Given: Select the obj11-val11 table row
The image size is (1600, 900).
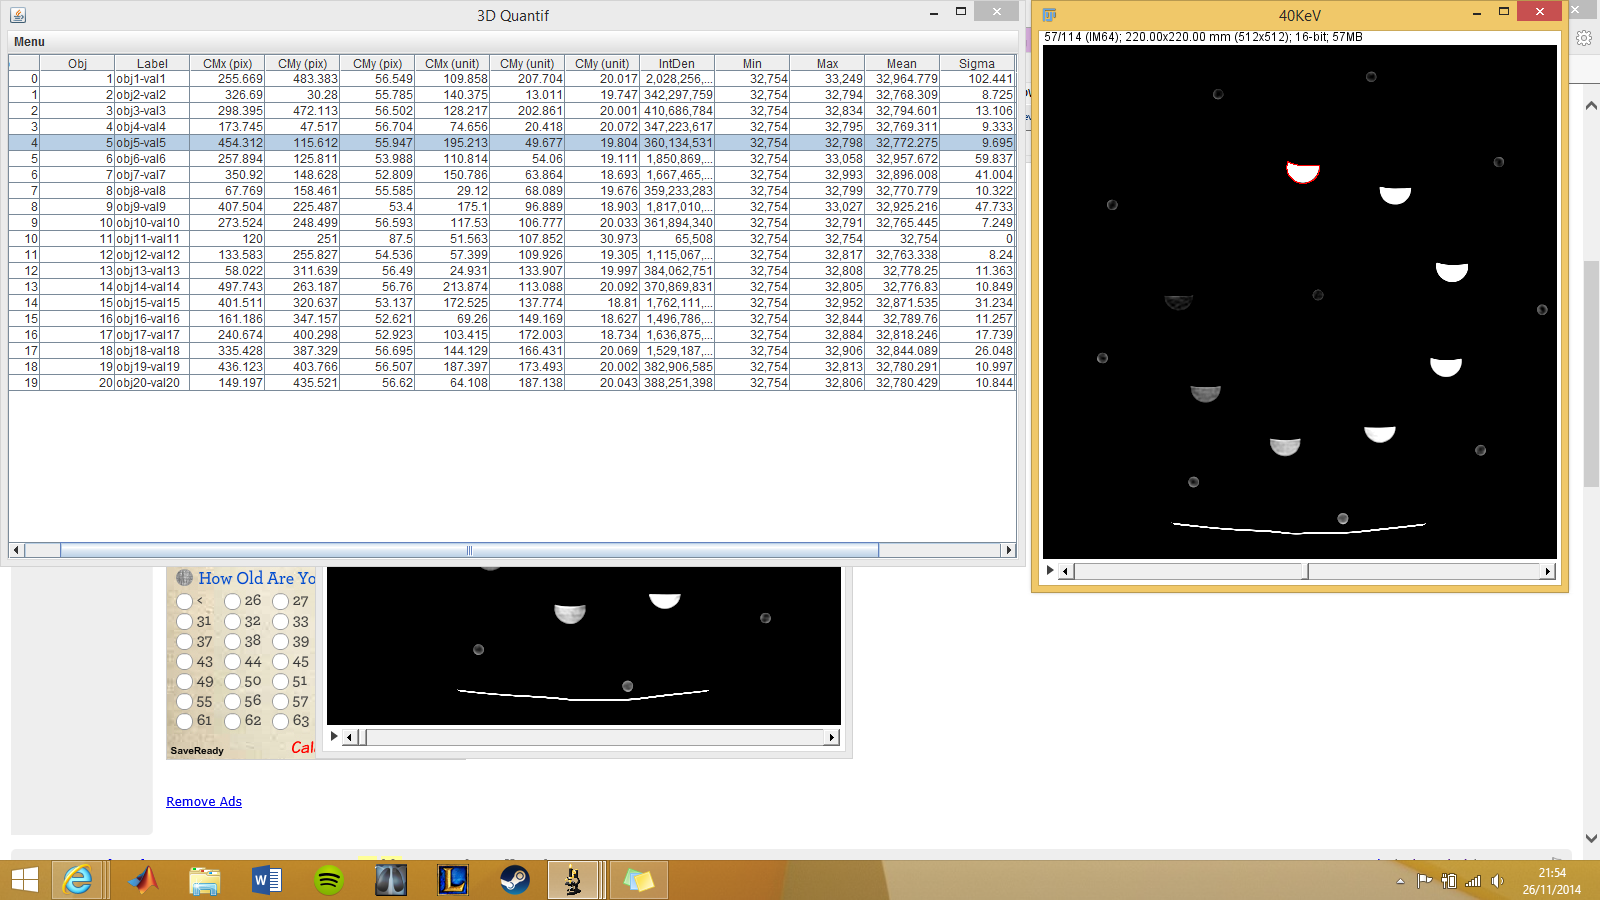Looking at the screenshot, I should pyautogui.click(x=148, y=239).
